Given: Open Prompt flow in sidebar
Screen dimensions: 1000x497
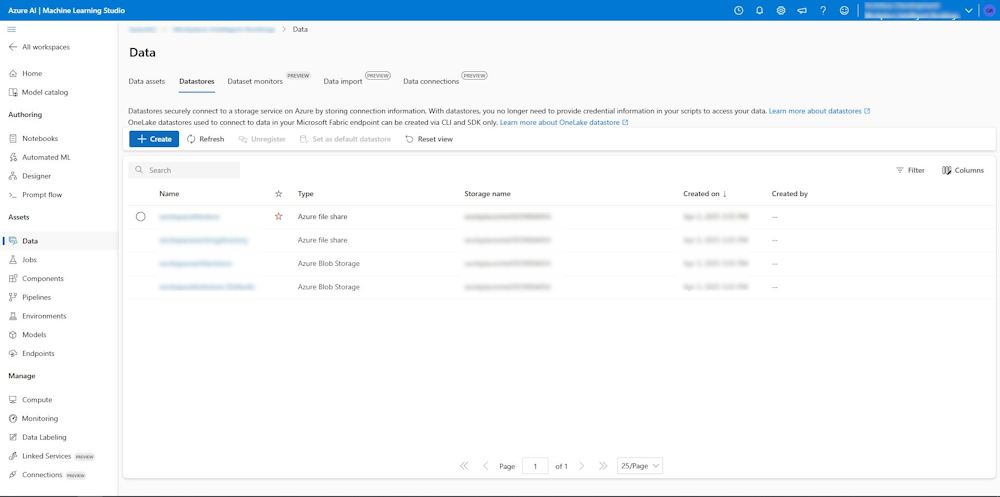Looking at the screenshot, I should tap(36, 195).
